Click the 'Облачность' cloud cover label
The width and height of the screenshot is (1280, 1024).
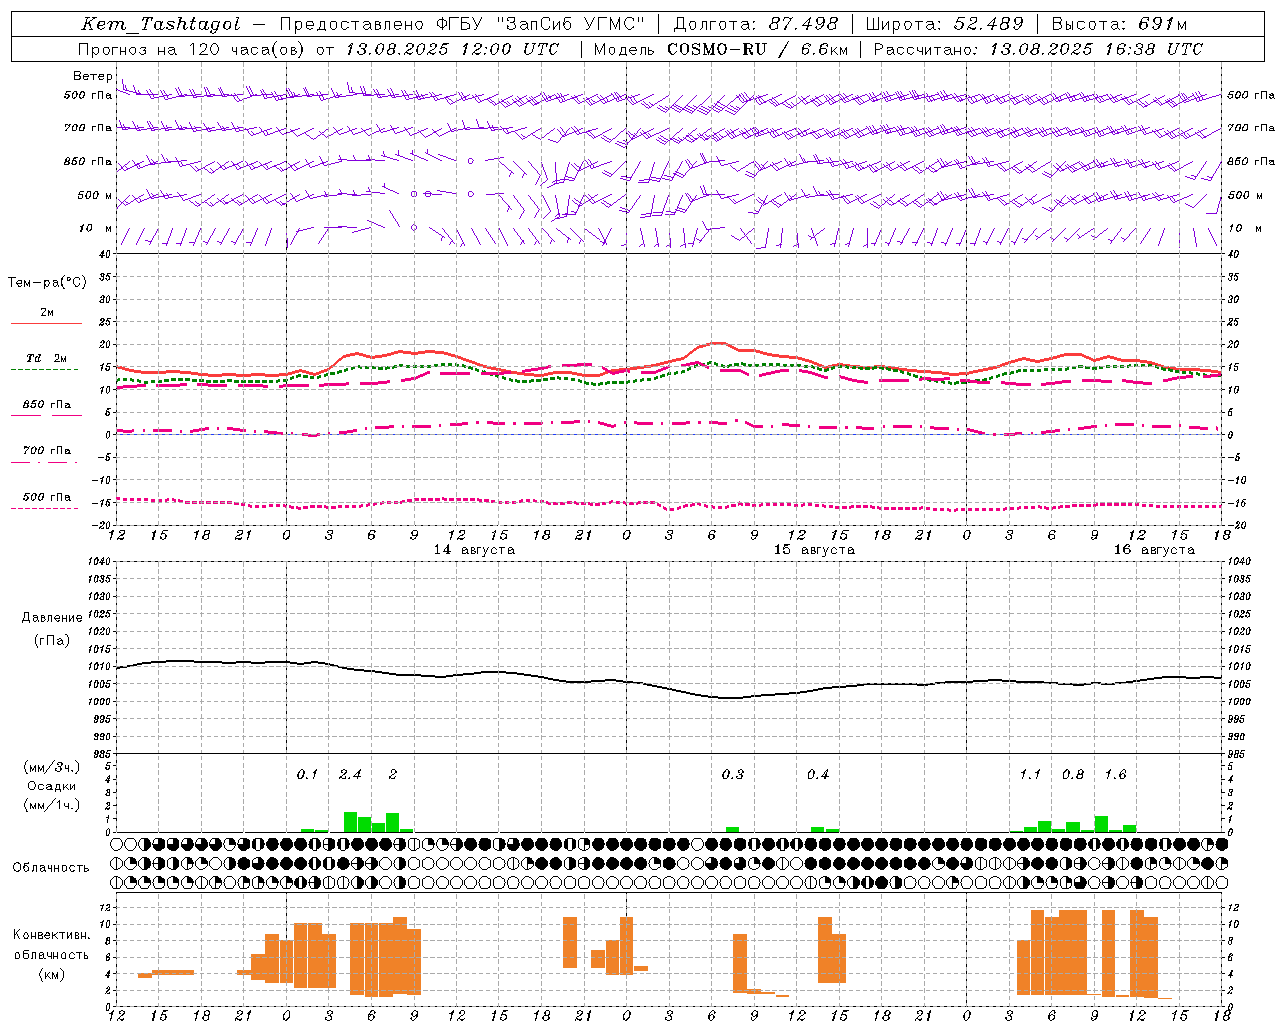point(51,868)
